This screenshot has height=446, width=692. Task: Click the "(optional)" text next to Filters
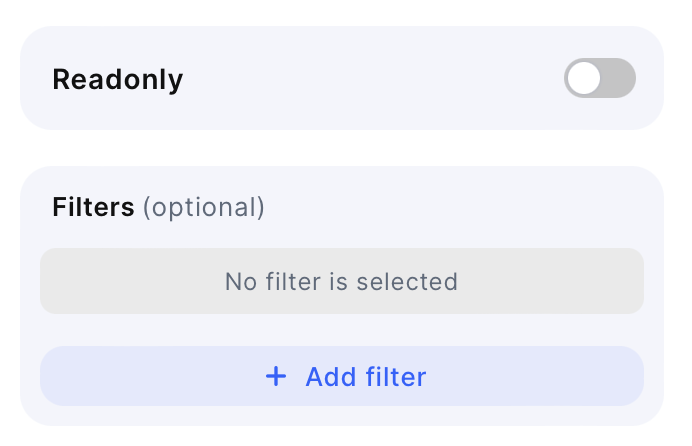pyautogui.click(x=204, y=207)
